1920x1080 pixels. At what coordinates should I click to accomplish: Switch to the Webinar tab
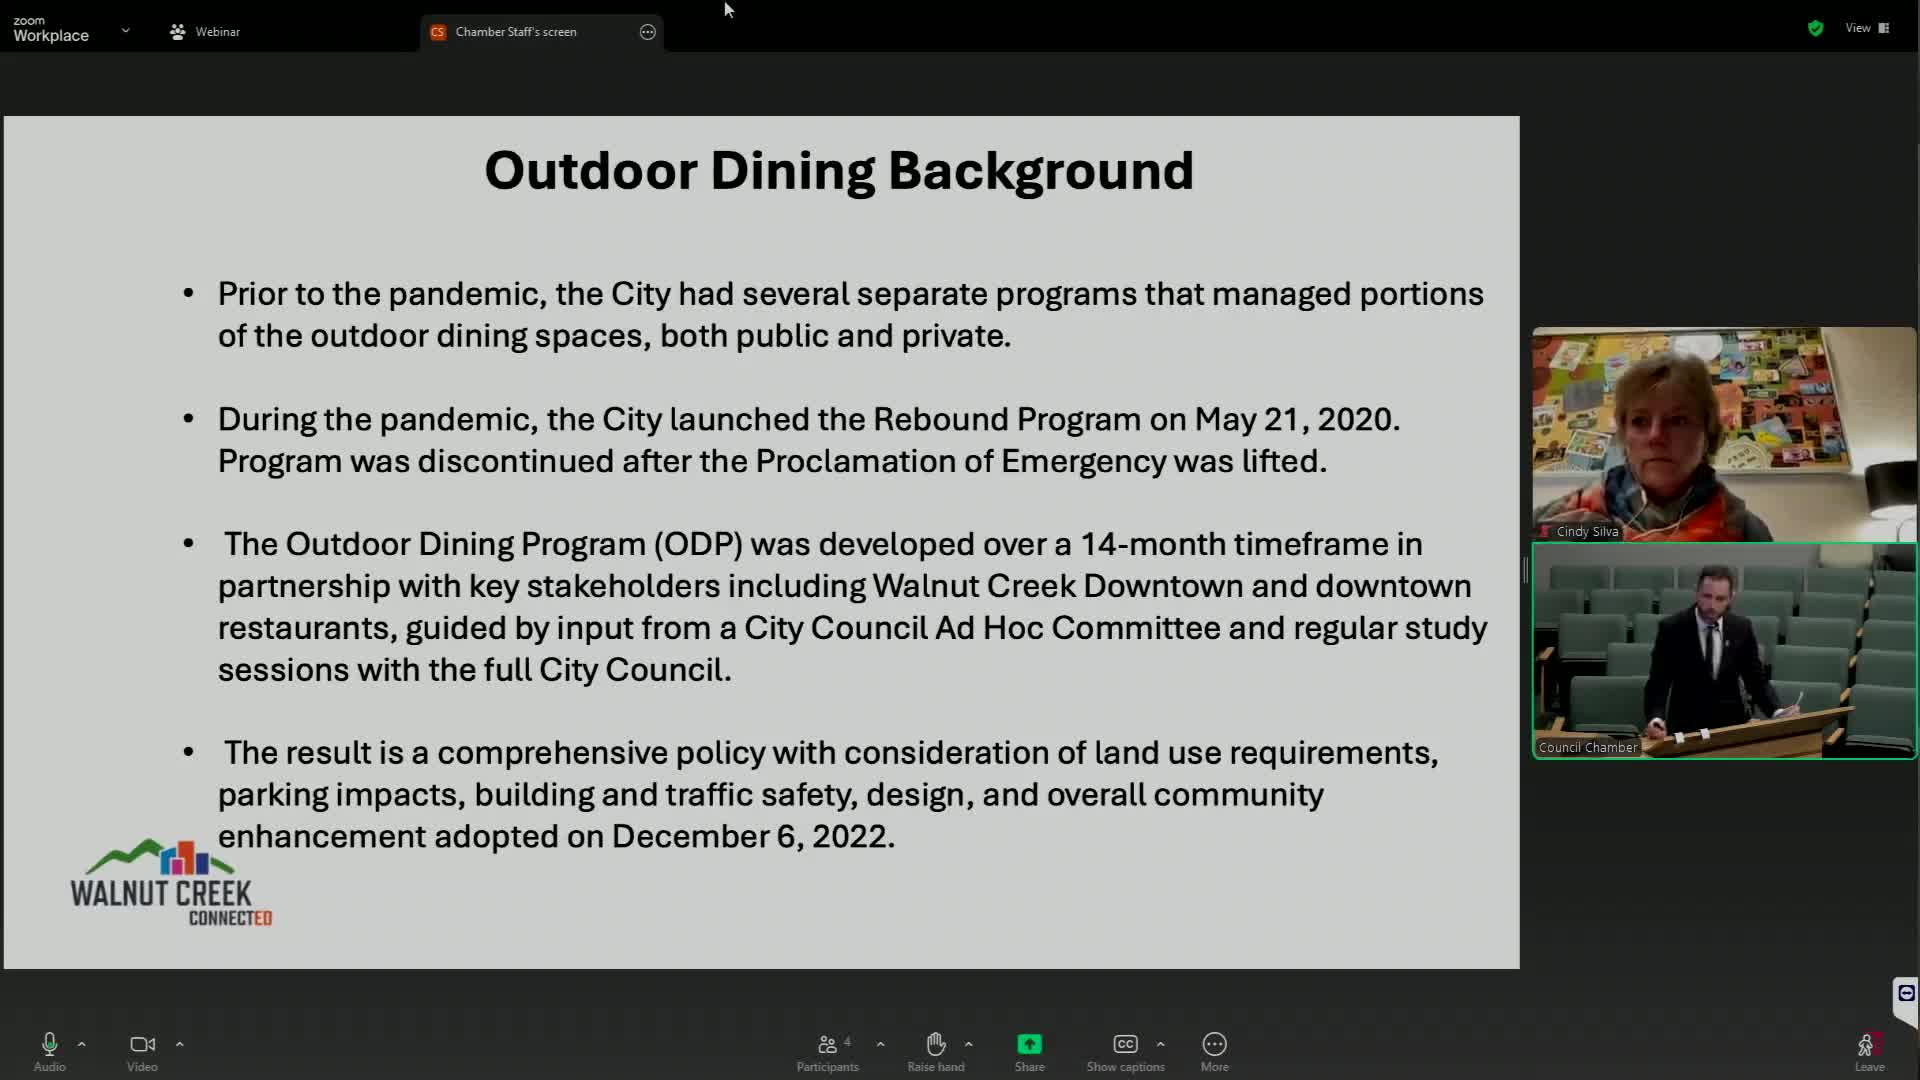coord(205,32)
